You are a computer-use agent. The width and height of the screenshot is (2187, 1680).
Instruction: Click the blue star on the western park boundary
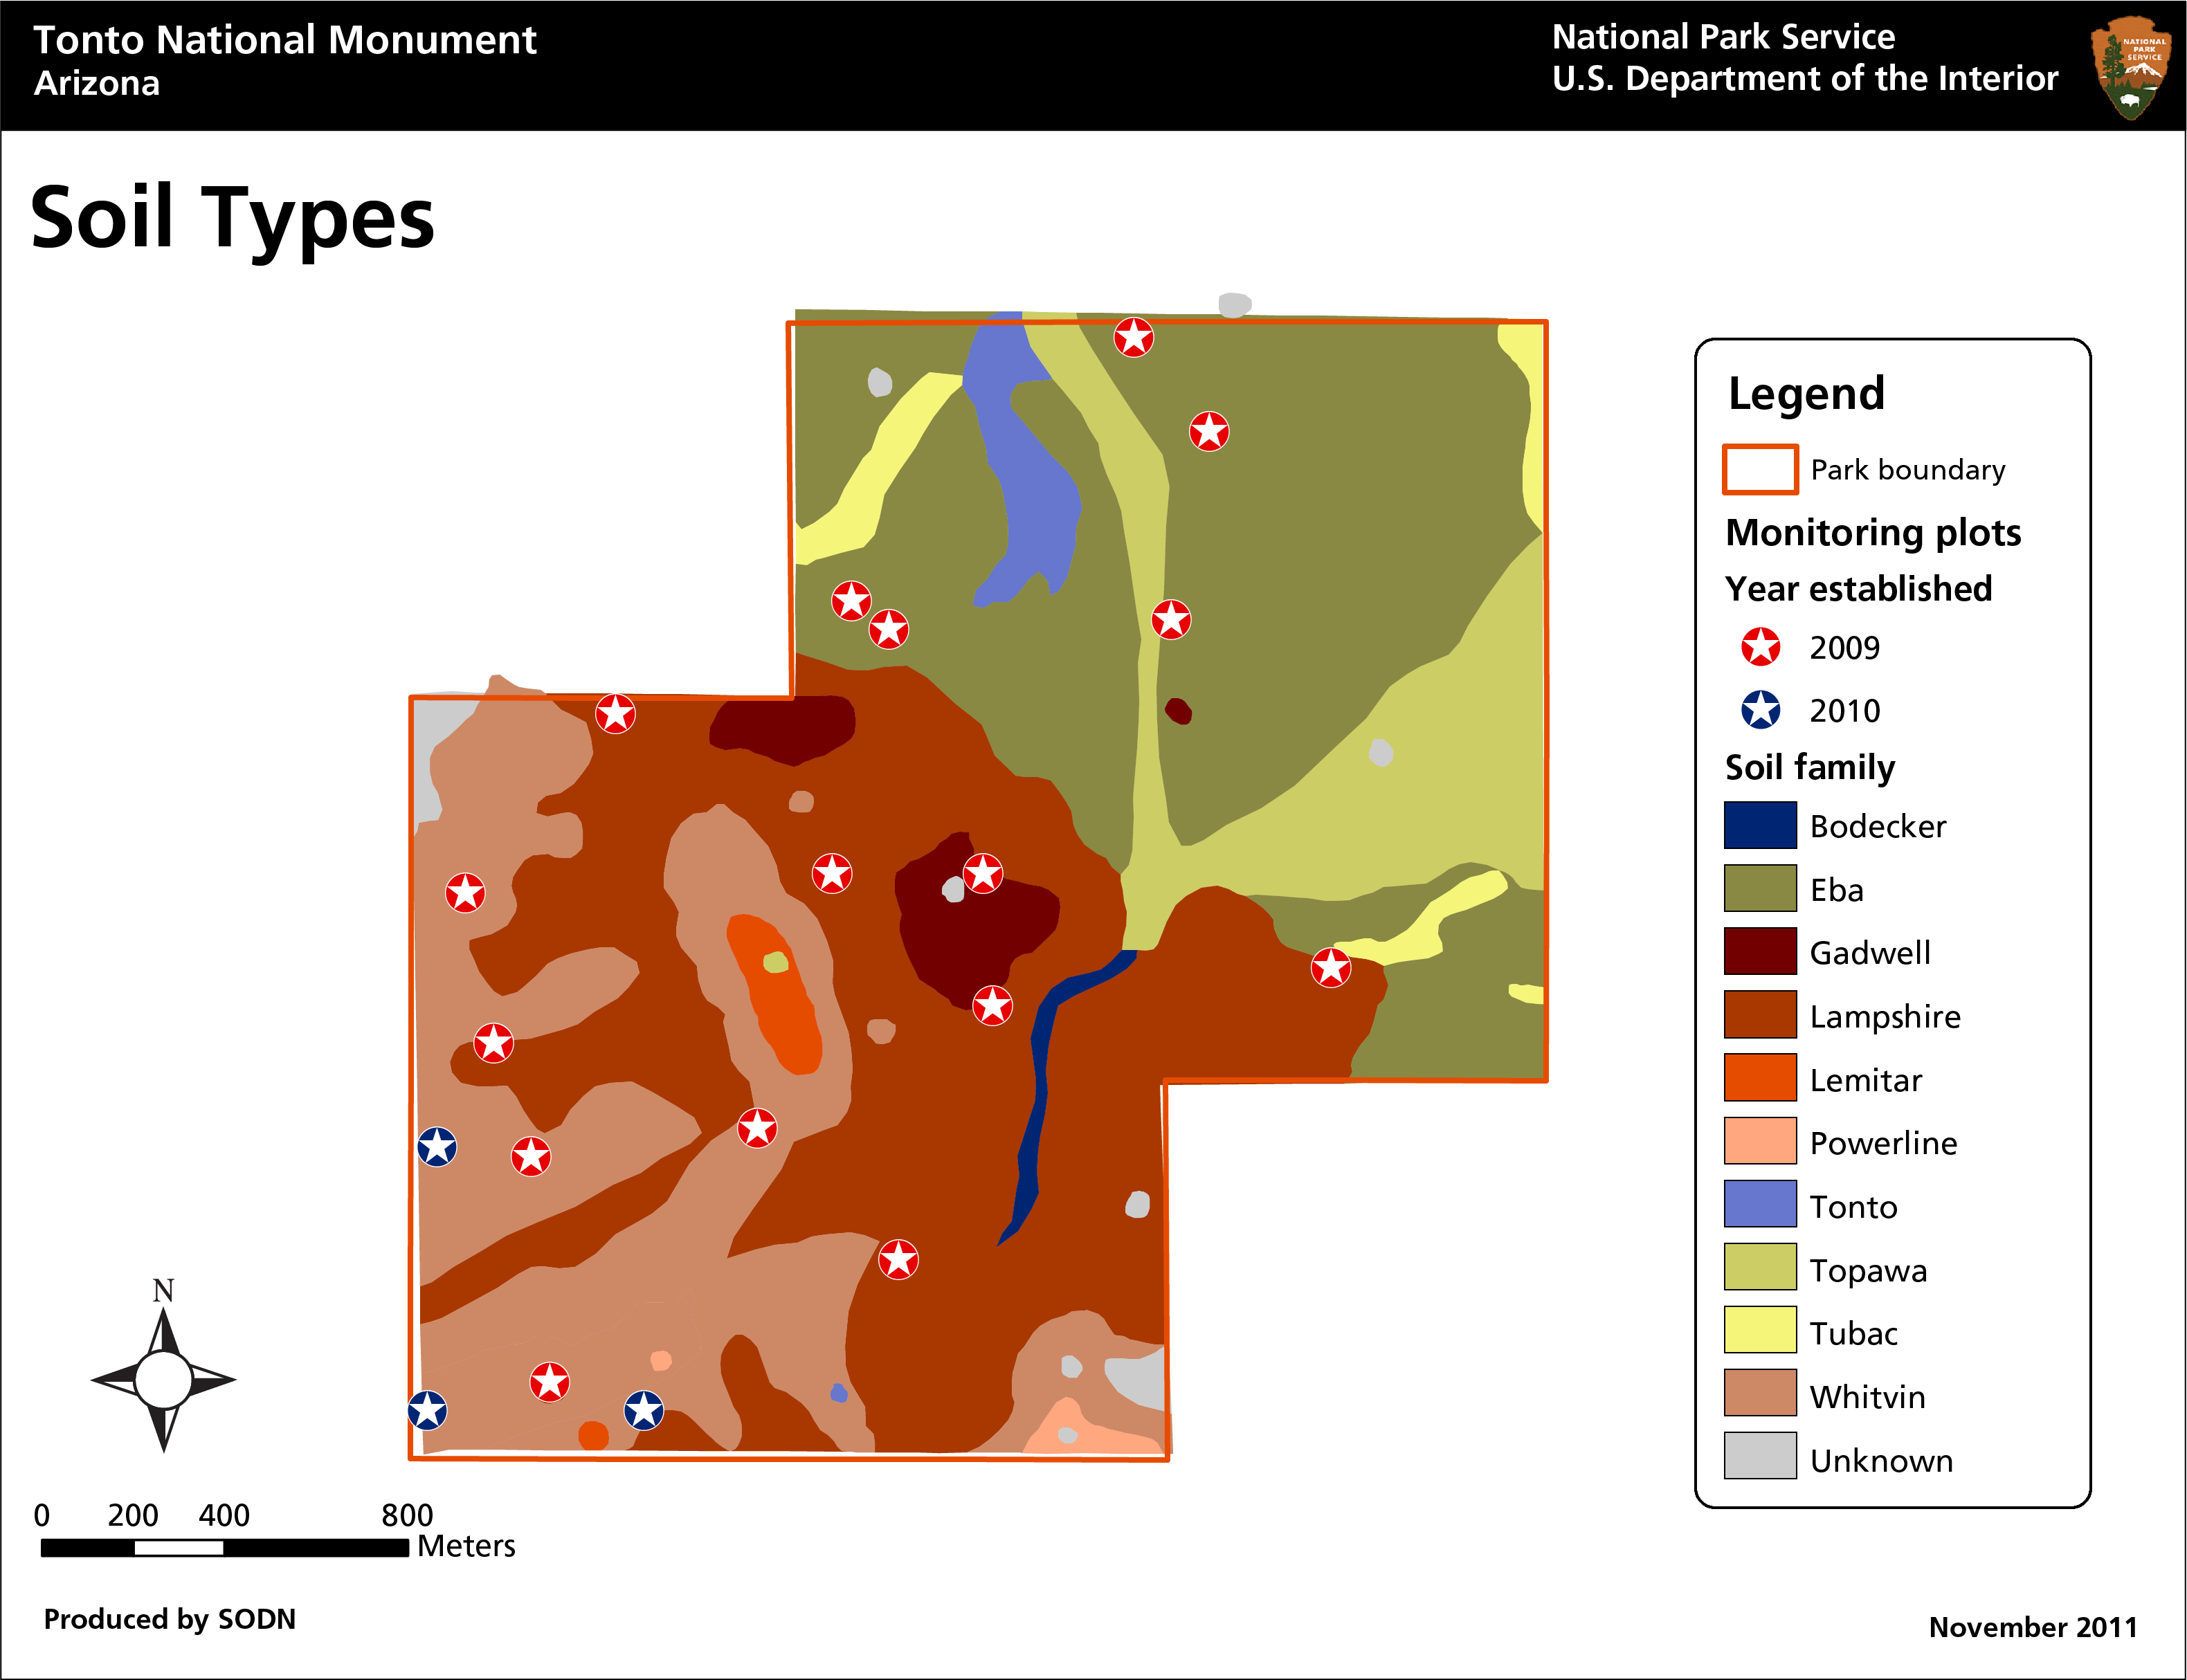tap(437, 1147)
